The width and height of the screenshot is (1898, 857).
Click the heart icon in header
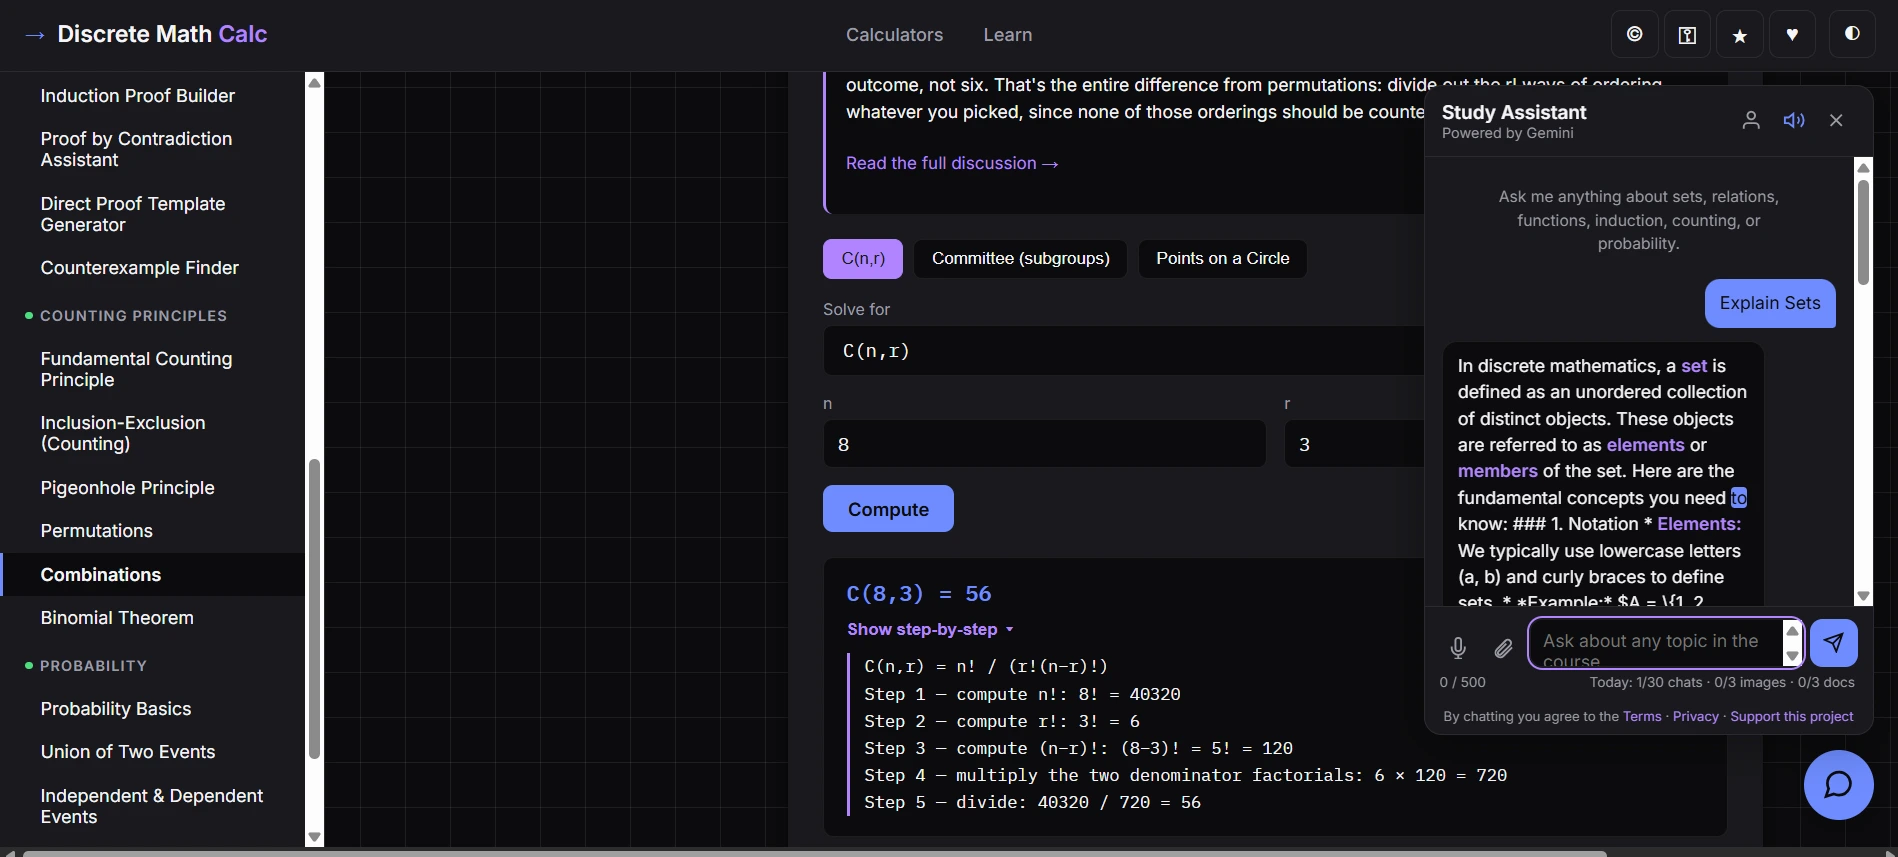(1792, 35)
